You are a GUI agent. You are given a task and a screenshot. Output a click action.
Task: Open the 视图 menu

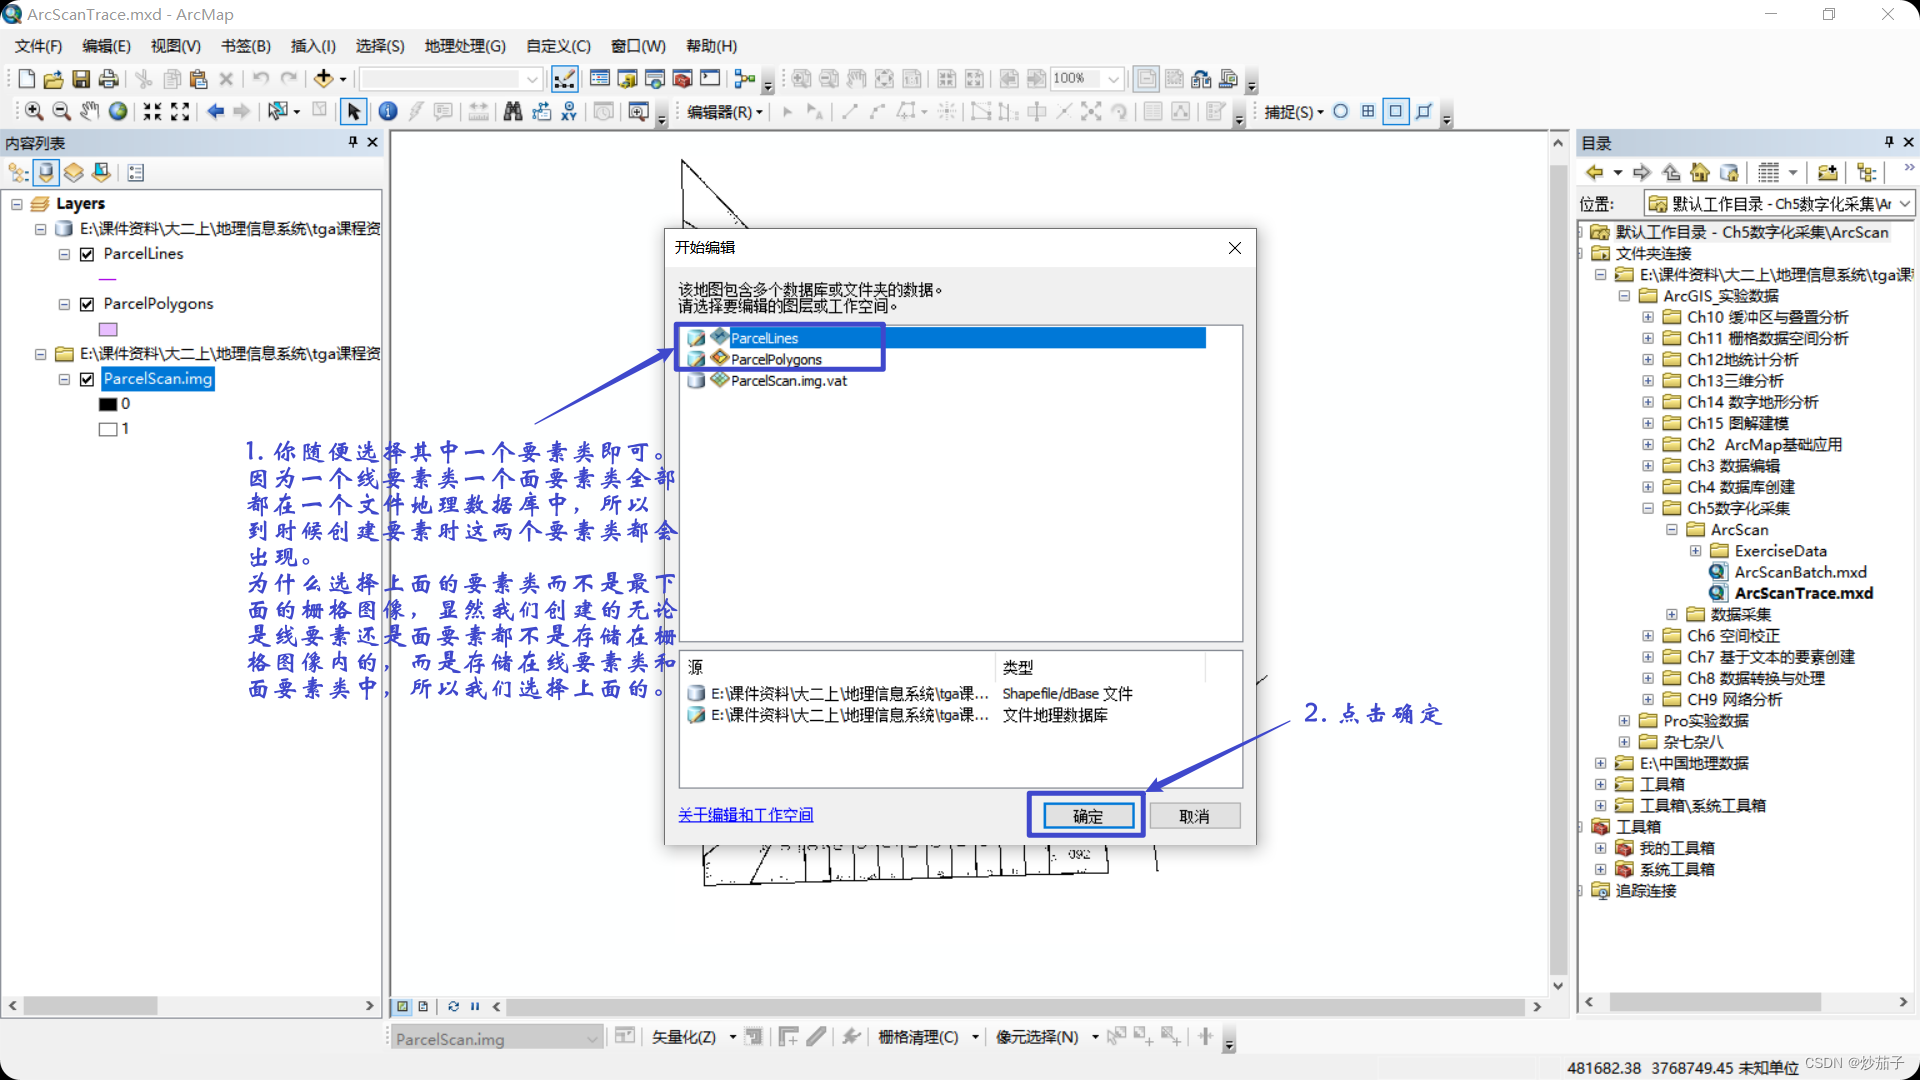(175, 46)
